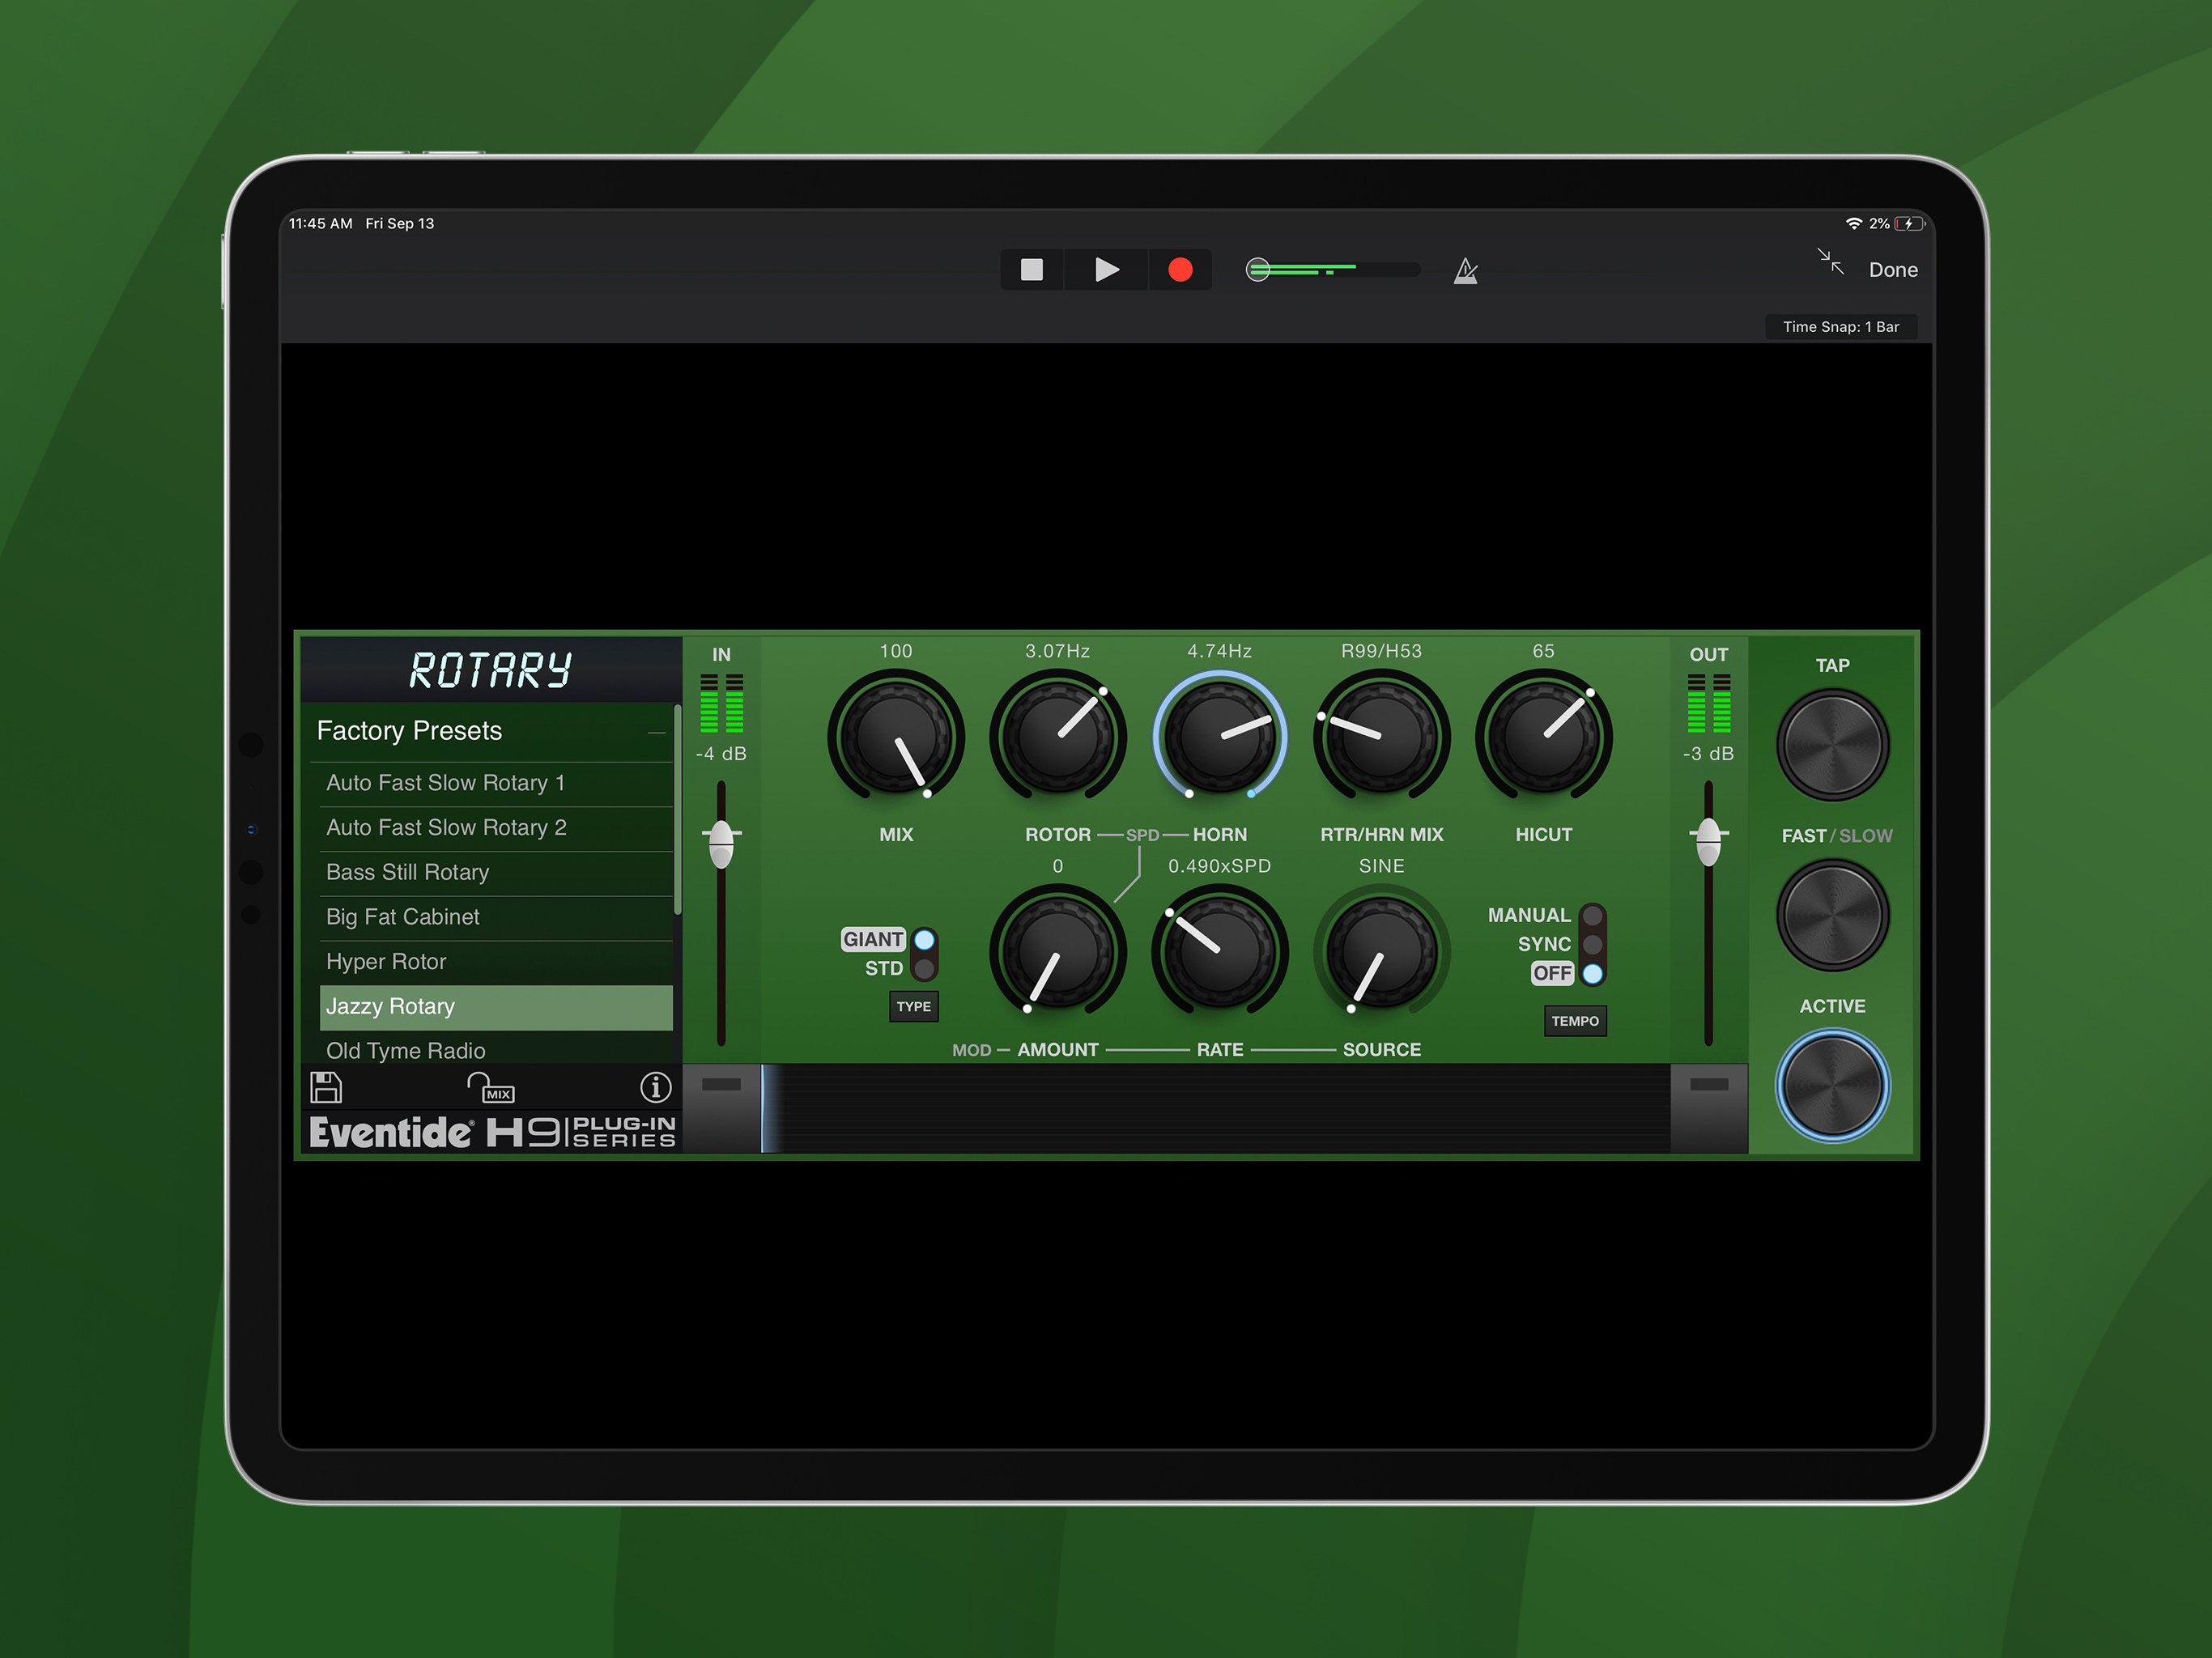The height and width of the screenshot is (1658, 2212).
Task: Set tempo mode to SYNC
Action: click(x=1592, y=945)
